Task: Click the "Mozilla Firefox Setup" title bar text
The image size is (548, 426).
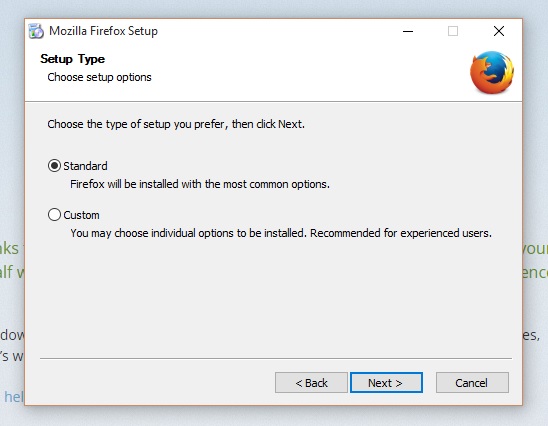Action: [x=103, y=31]
